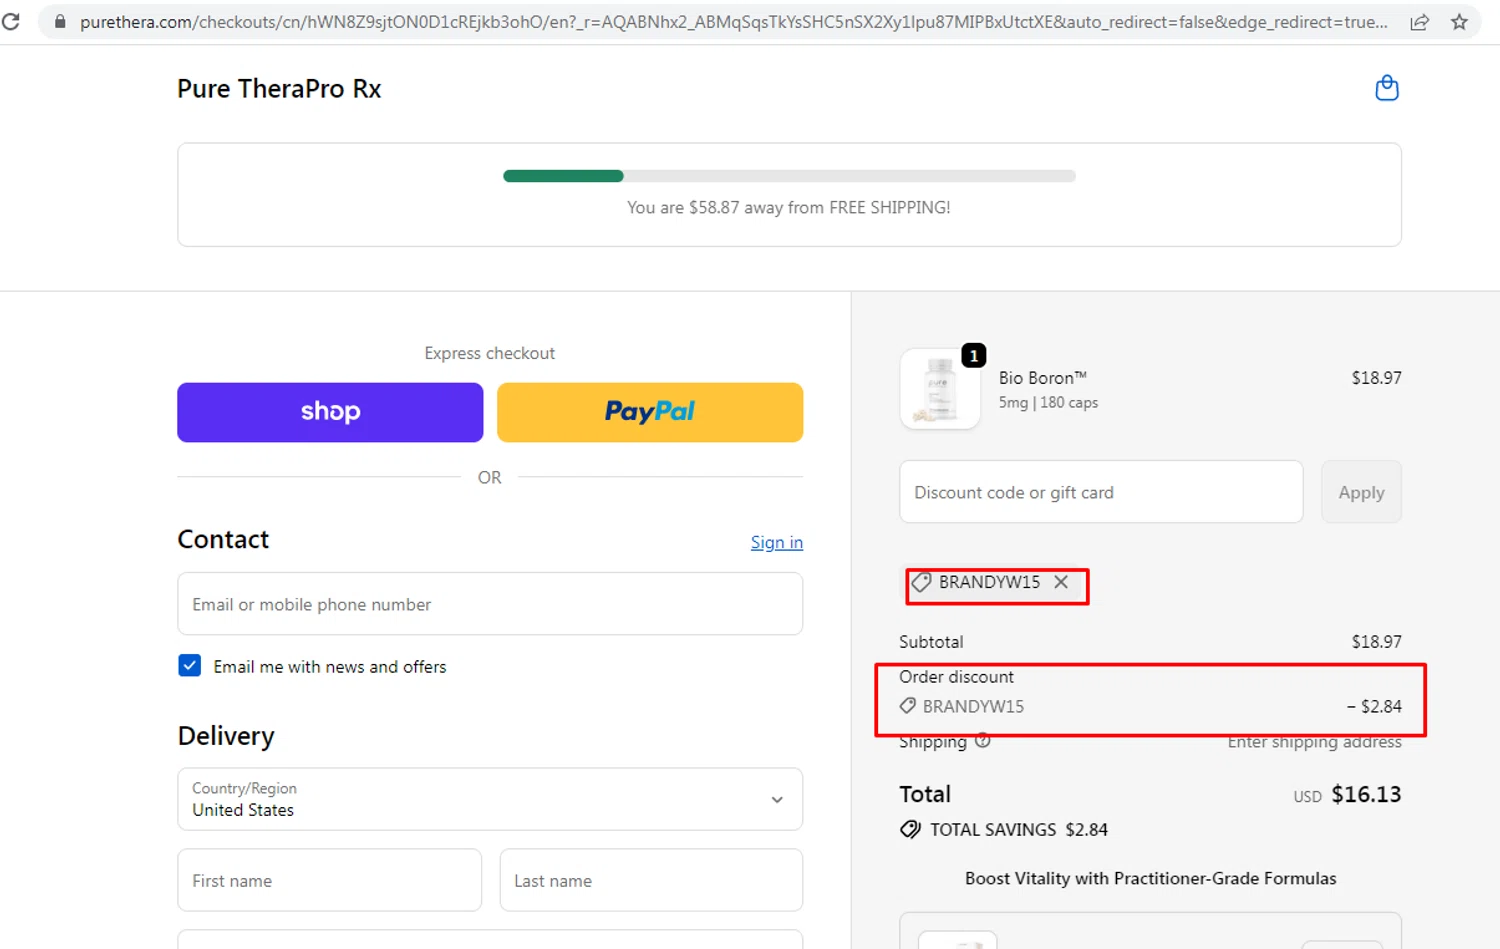1500x949 pixels.
Task: Click the free shipping progress bar
Action: point(789,176)
